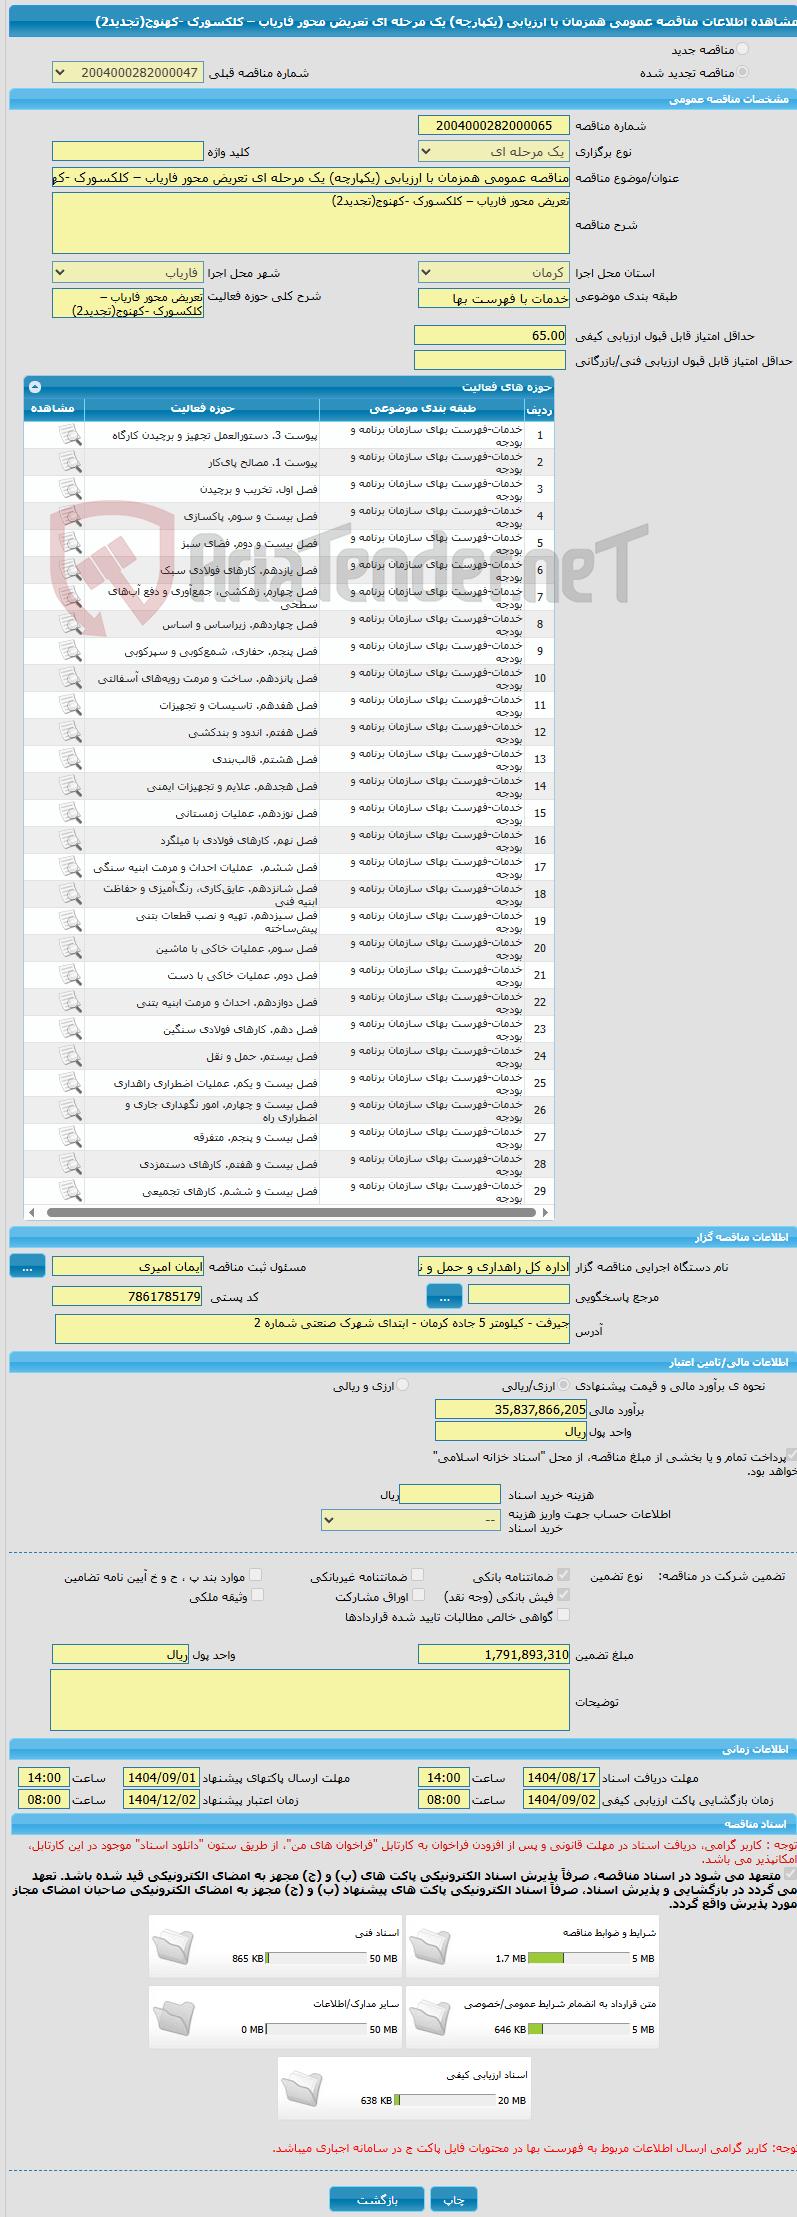Toggle the ضمانتنامه غیربانکی checkbox
This screenshot has height=2217, width=797.
417,1575
